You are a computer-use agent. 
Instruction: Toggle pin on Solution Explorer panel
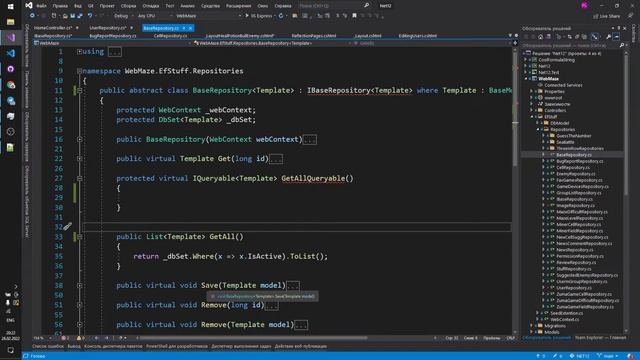pyautogui.click(x=618, y=28)
